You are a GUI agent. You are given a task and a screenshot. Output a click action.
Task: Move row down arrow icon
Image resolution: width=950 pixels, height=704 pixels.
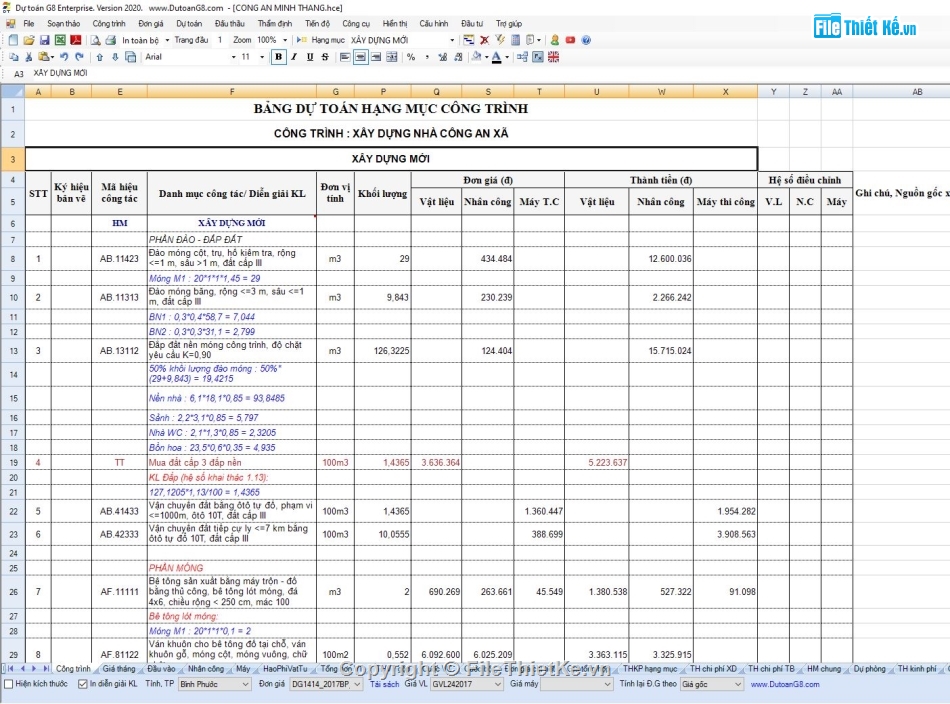coord(115,57)
